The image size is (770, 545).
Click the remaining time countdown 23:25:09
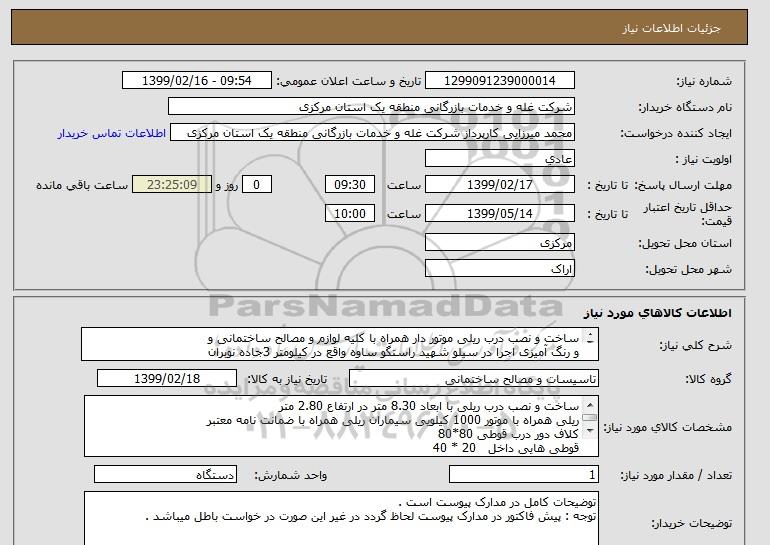(x=172, y=185)
